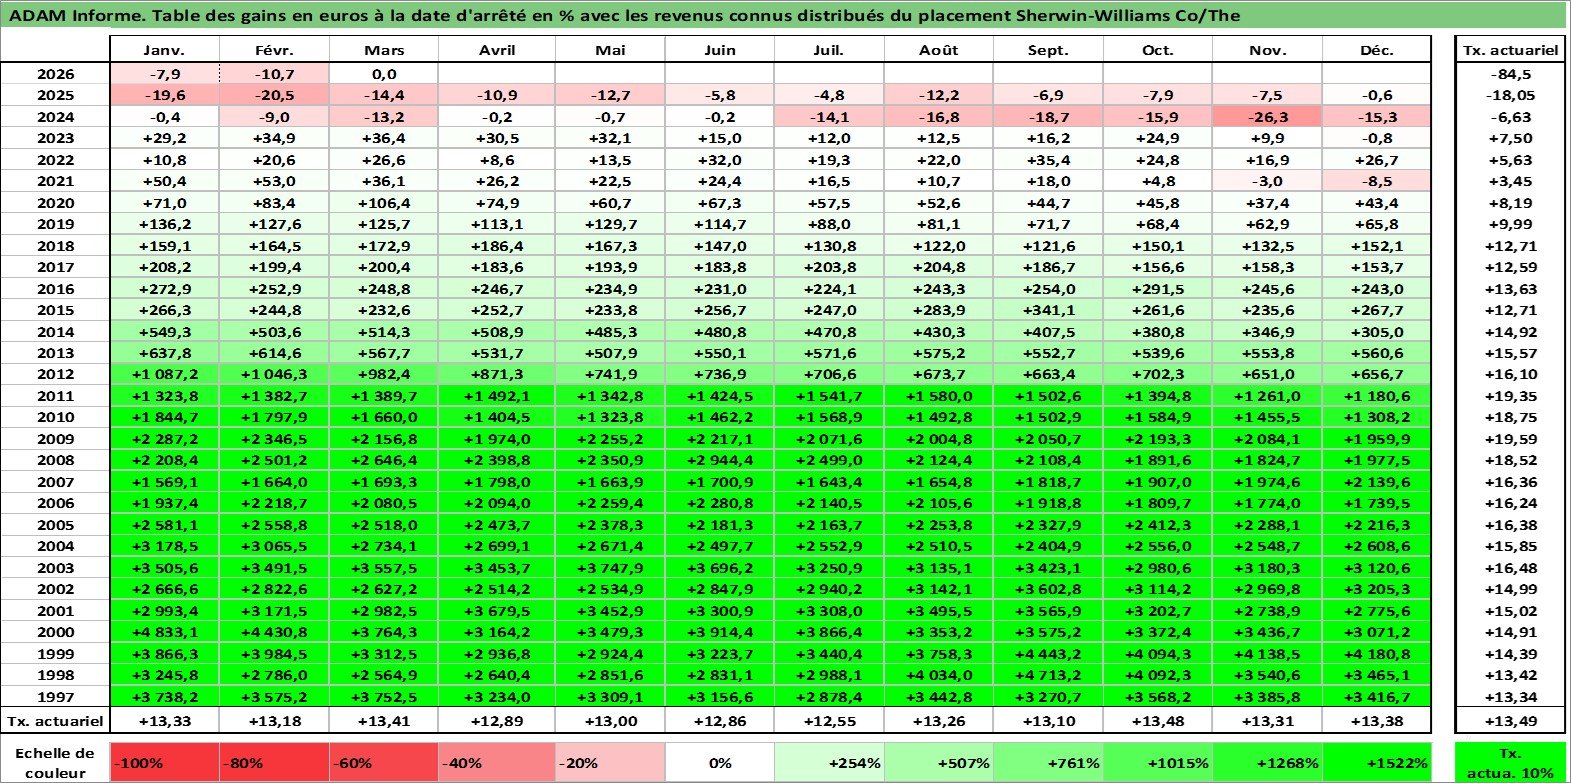Click the +4 443,2 cell for September 1999
The width and height of the screenshot is (1571, 783).
[x=1048, y=654]
